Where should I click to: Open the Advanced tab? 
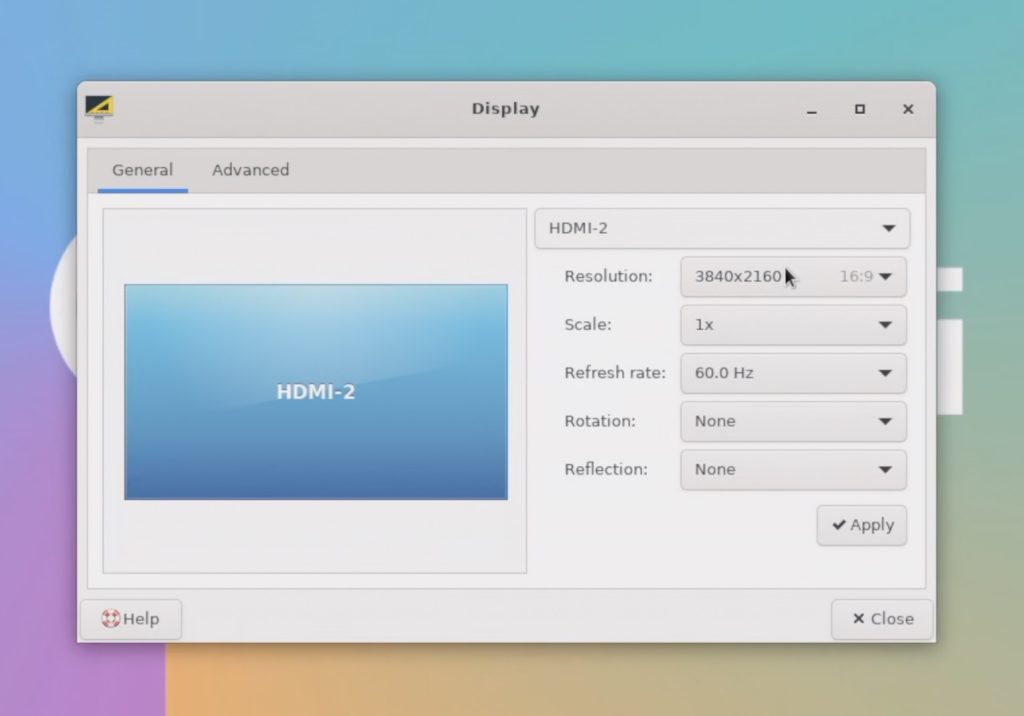click(250, 170)
